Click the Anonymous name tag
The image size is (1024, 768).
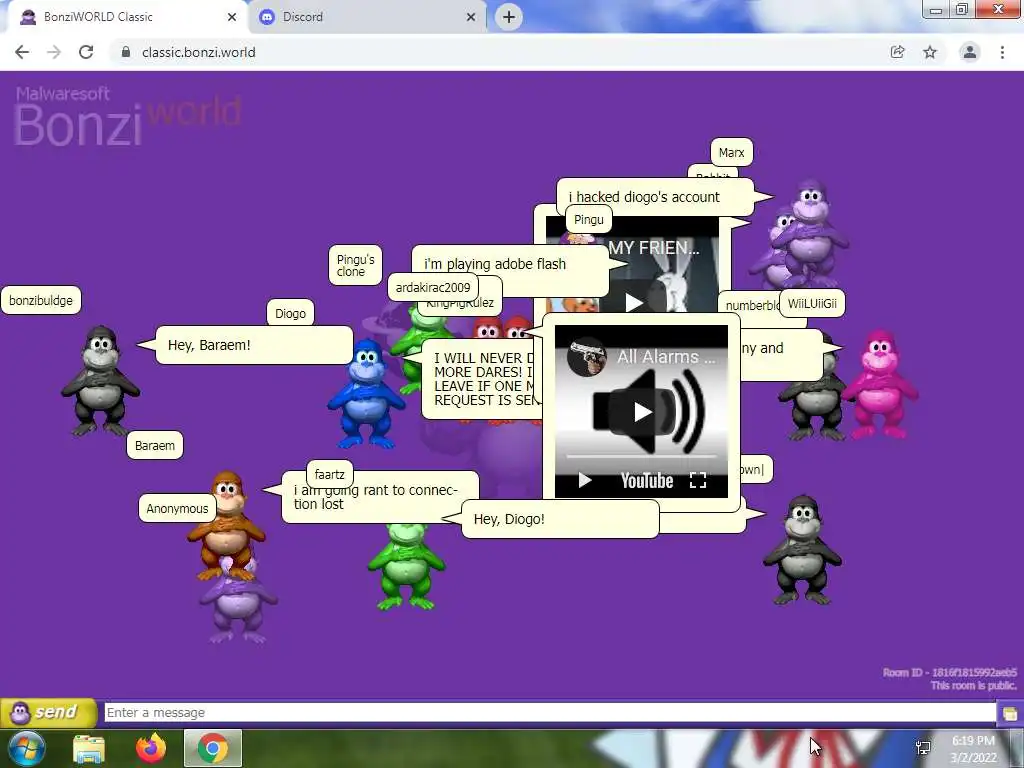pyautogui.click(x=177, y=508)
